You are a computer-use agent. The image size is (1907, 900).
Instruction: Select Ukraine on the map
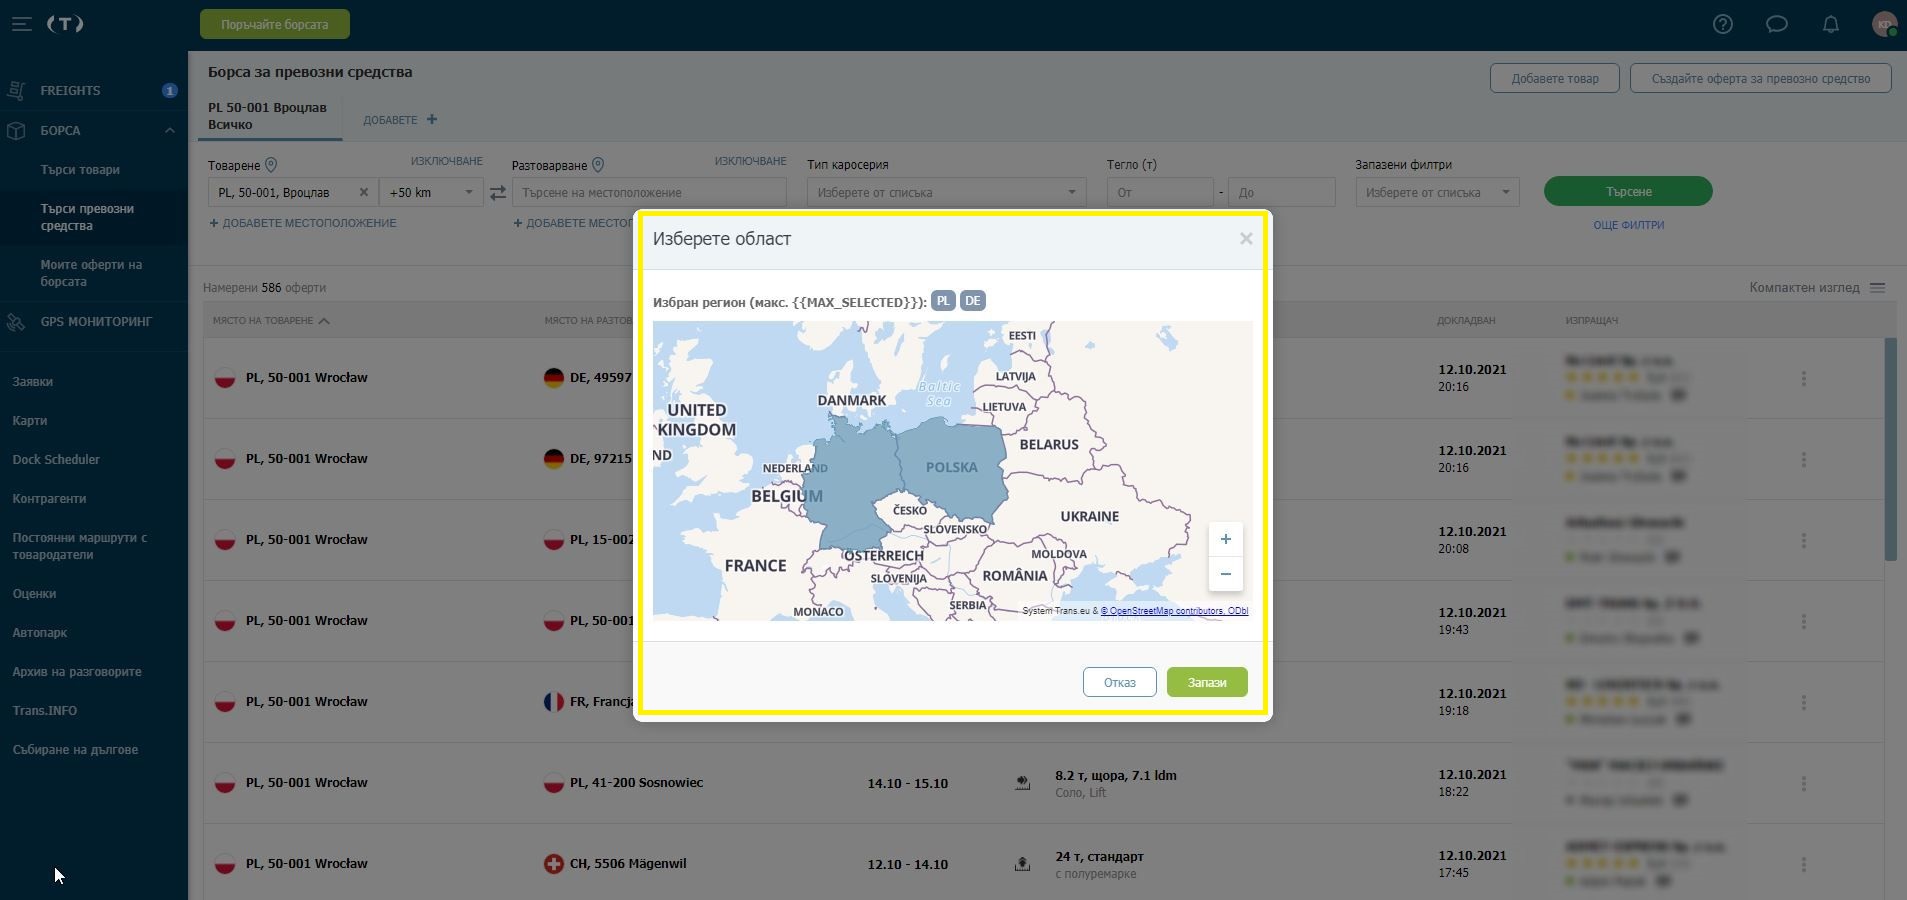pos(1089,517)
